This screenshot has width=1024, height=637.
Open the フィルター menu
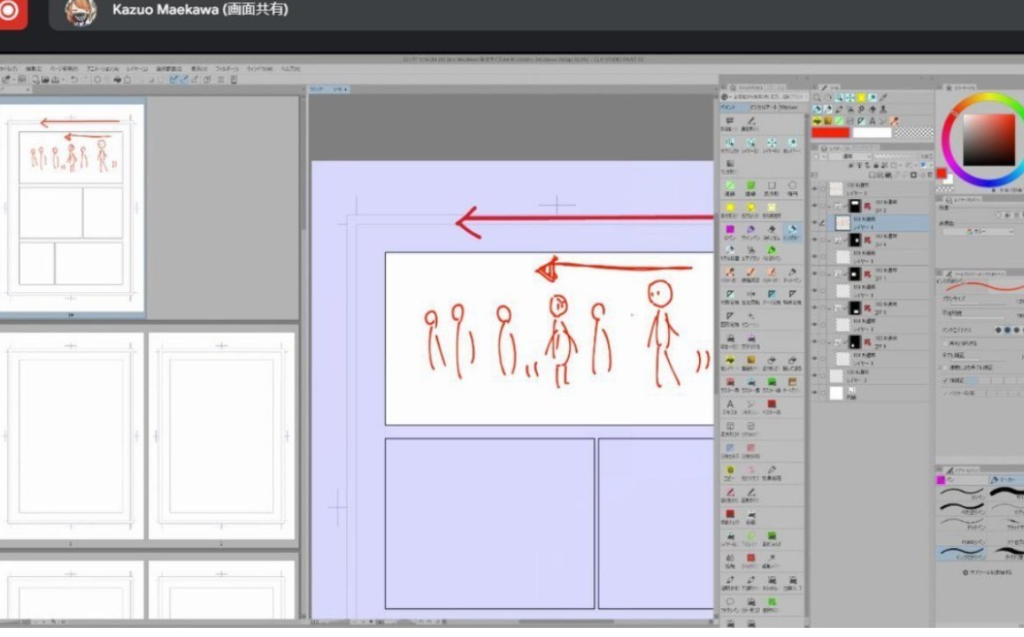(227, 69)
